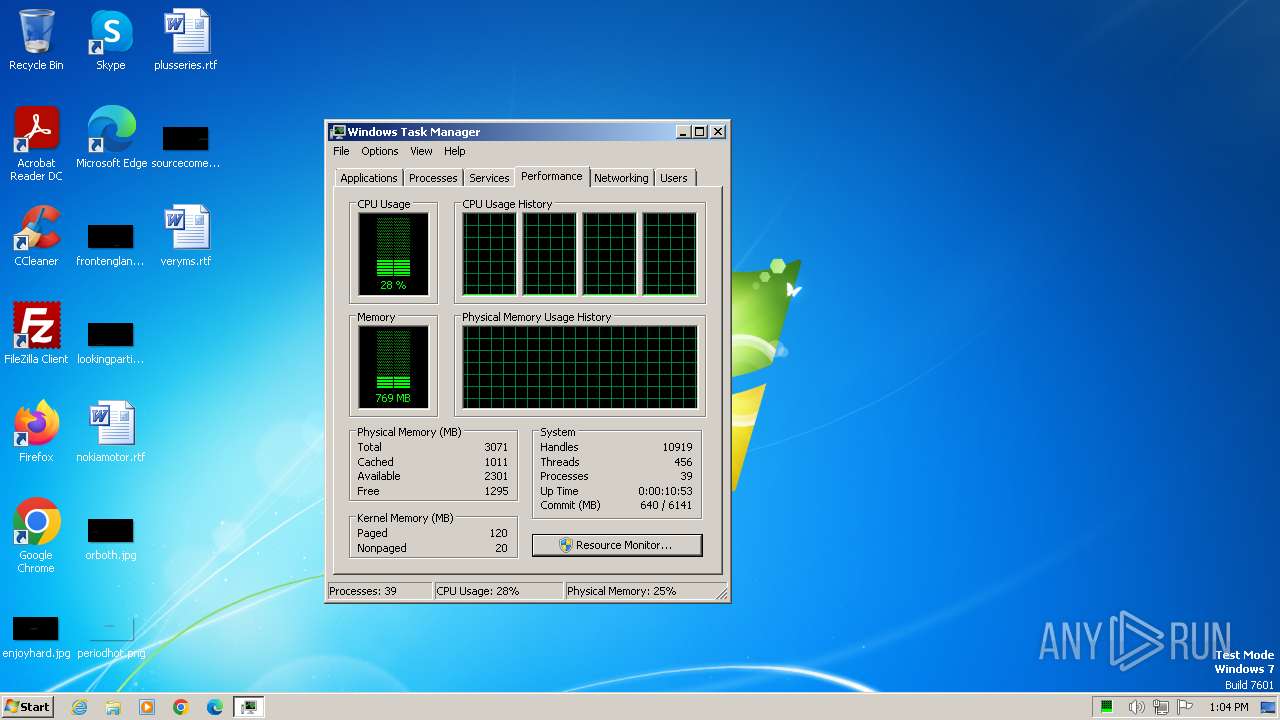Select enjoyhard.jpg desktop file

pos(36,636)
